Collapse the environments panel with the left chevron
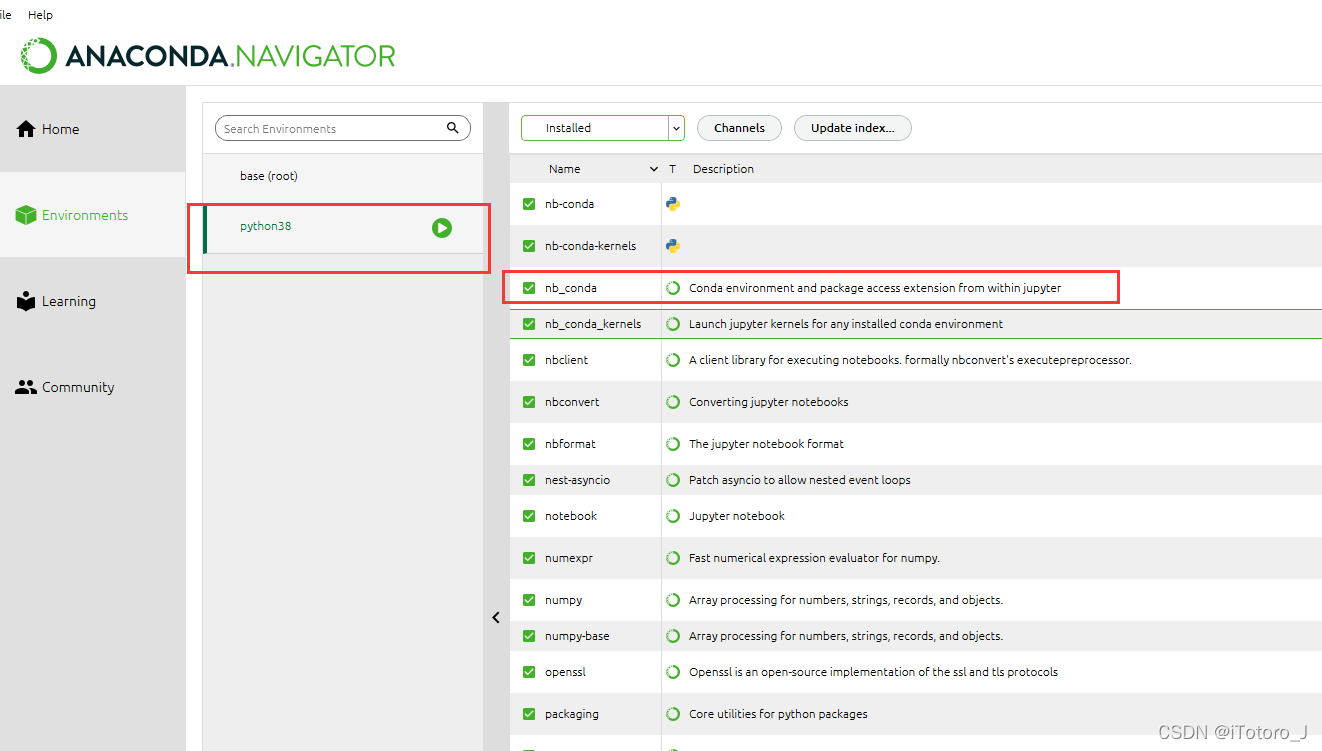 pyautogui.click(x=496, y=618)
